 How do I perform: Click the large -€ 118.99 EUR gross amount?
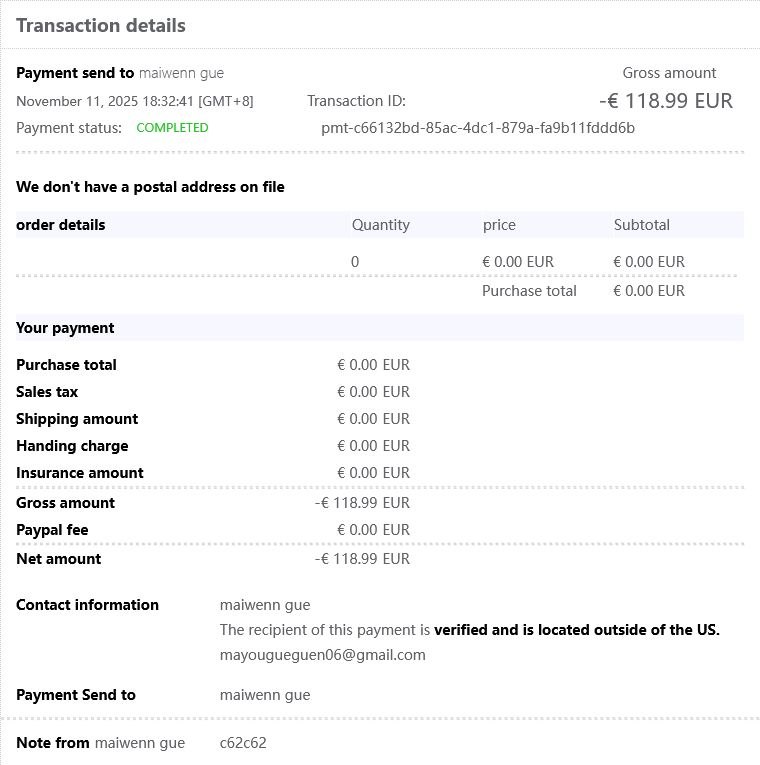666,101
